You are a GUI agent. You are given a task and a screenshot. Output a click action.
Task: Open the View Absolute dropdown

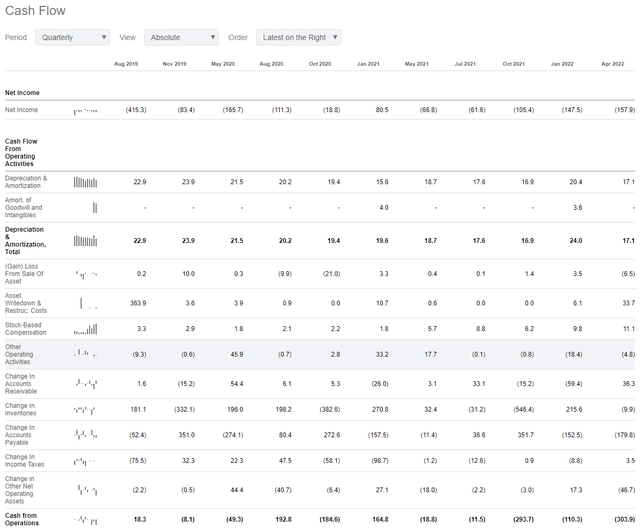click(x=181, y=37)
